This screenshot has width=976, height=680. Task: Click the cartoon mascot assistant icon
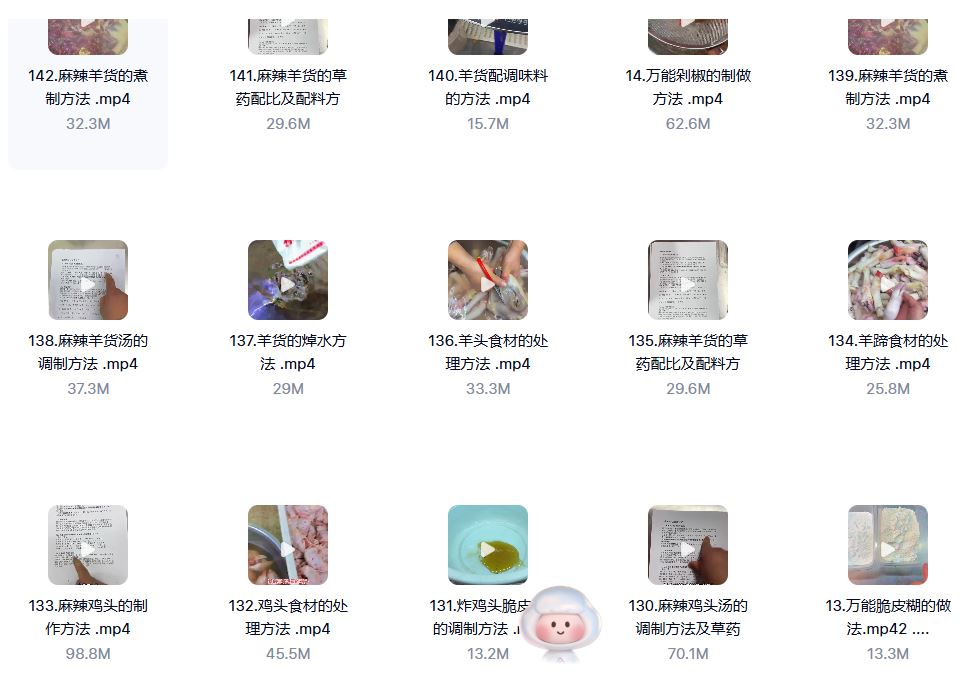[x=560, y=624]
